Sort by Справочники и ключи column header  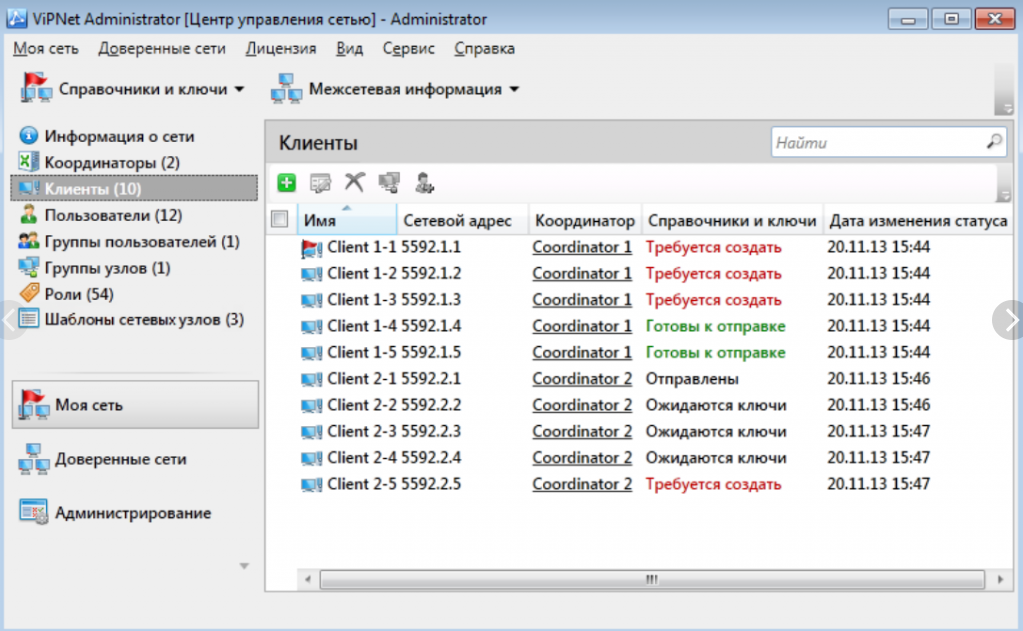point(732,220)
